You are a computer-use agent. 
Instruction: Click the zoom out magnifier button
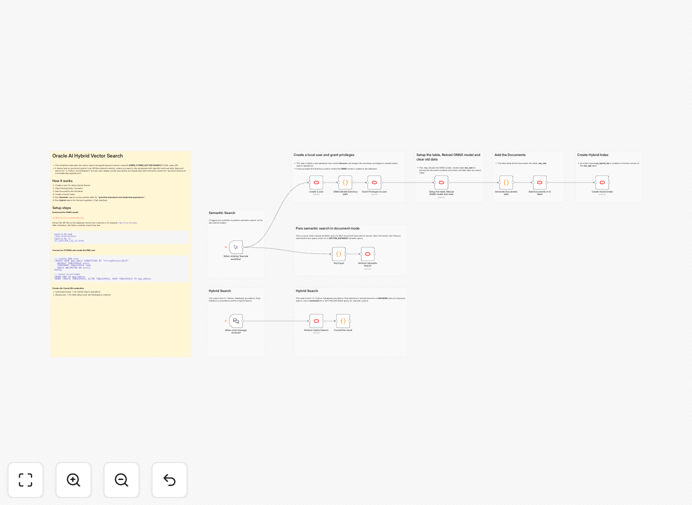pos(121,480)
